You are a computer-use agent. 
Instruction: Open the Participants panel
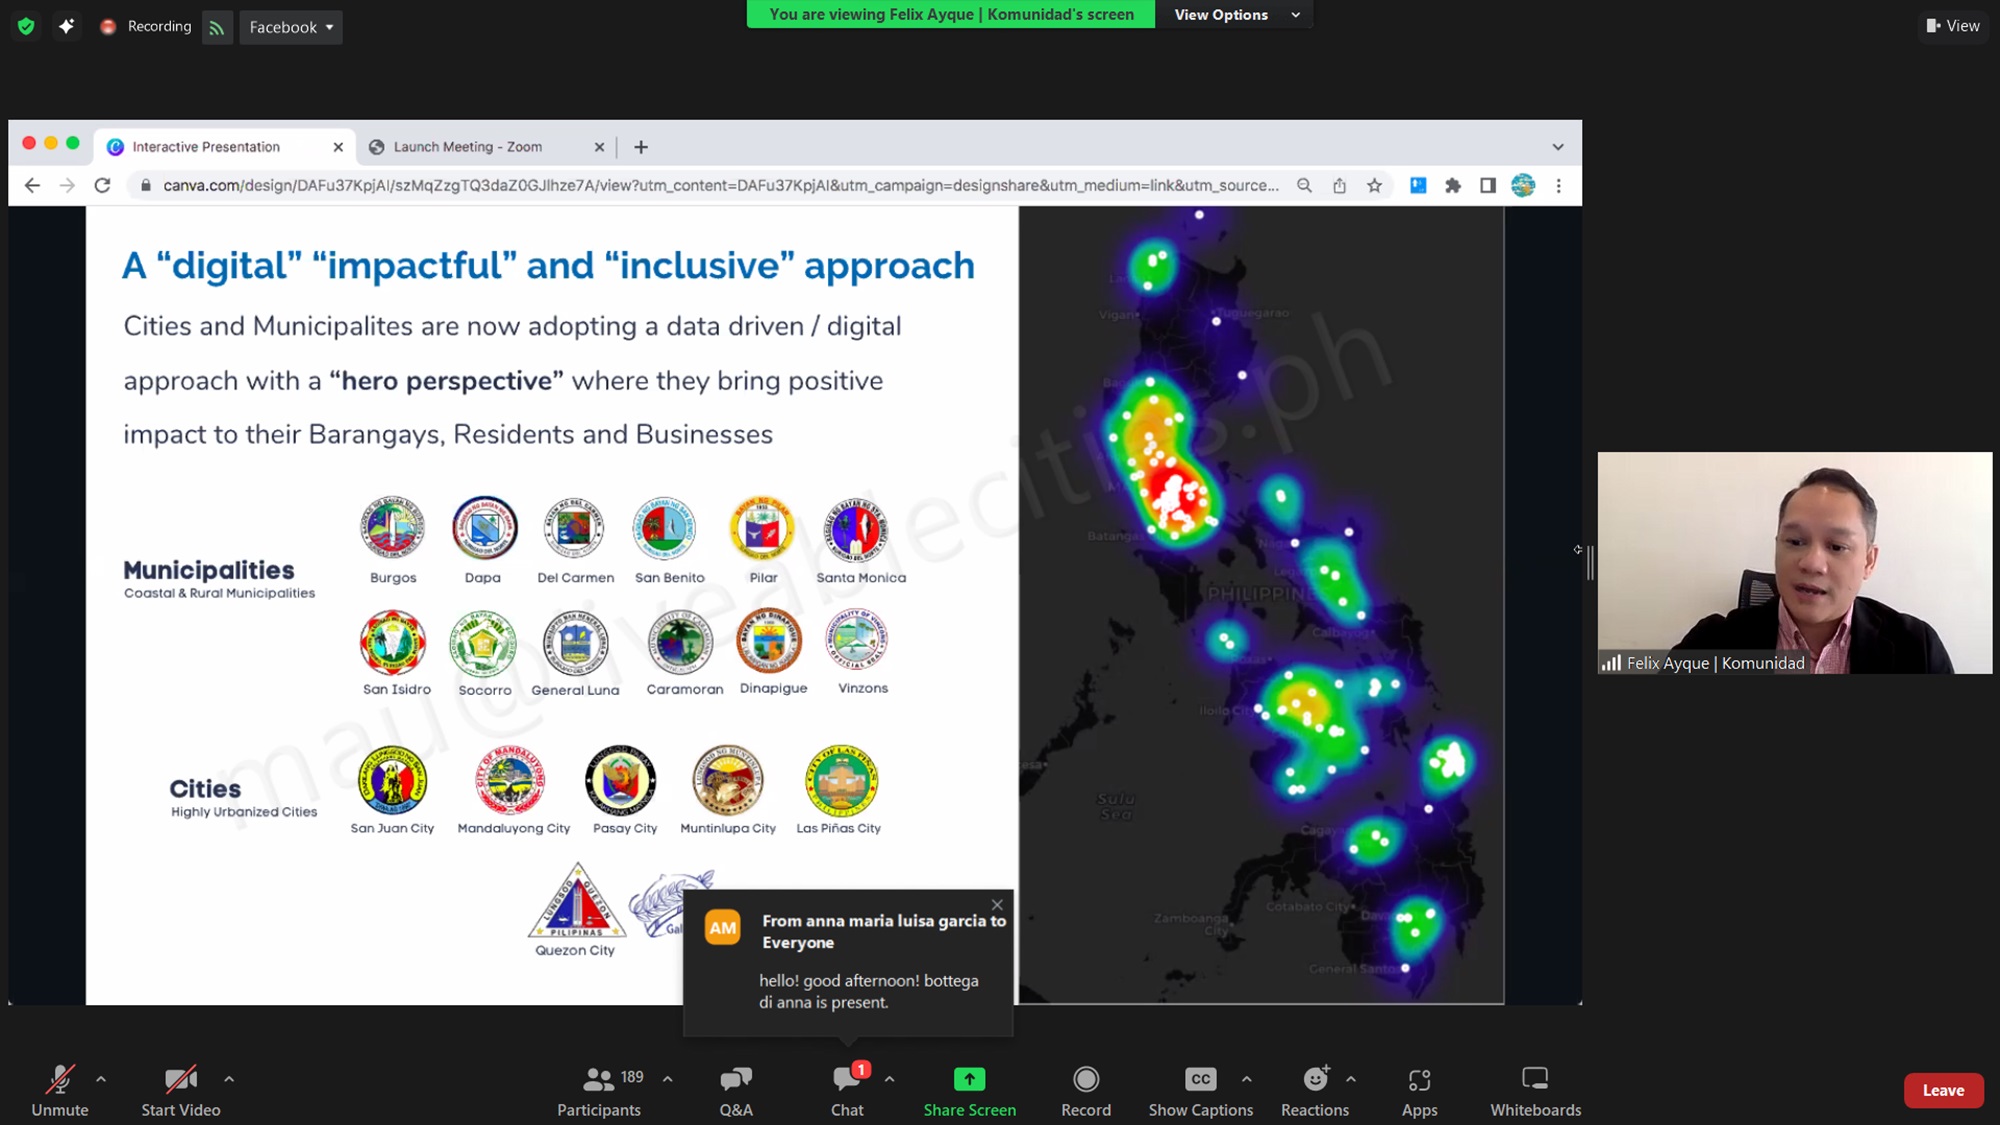(x=600, y=1091)
